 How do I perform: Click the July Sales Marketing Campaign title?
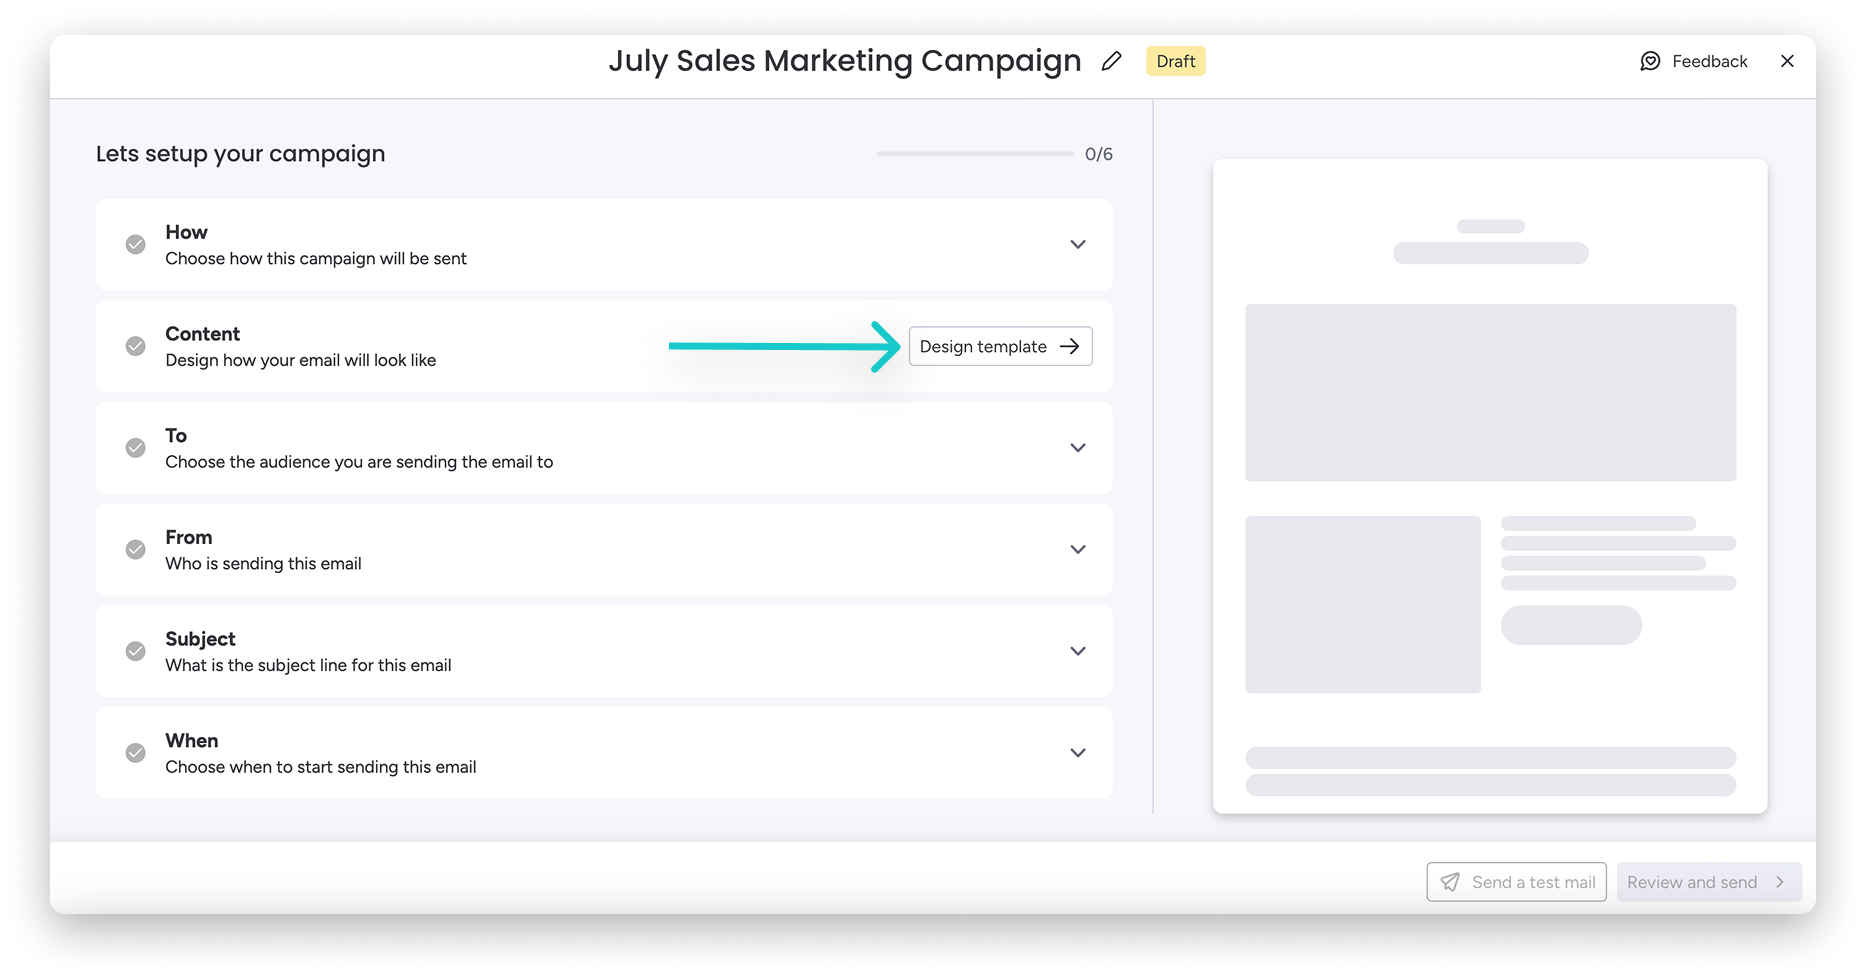tap(845, 61)
